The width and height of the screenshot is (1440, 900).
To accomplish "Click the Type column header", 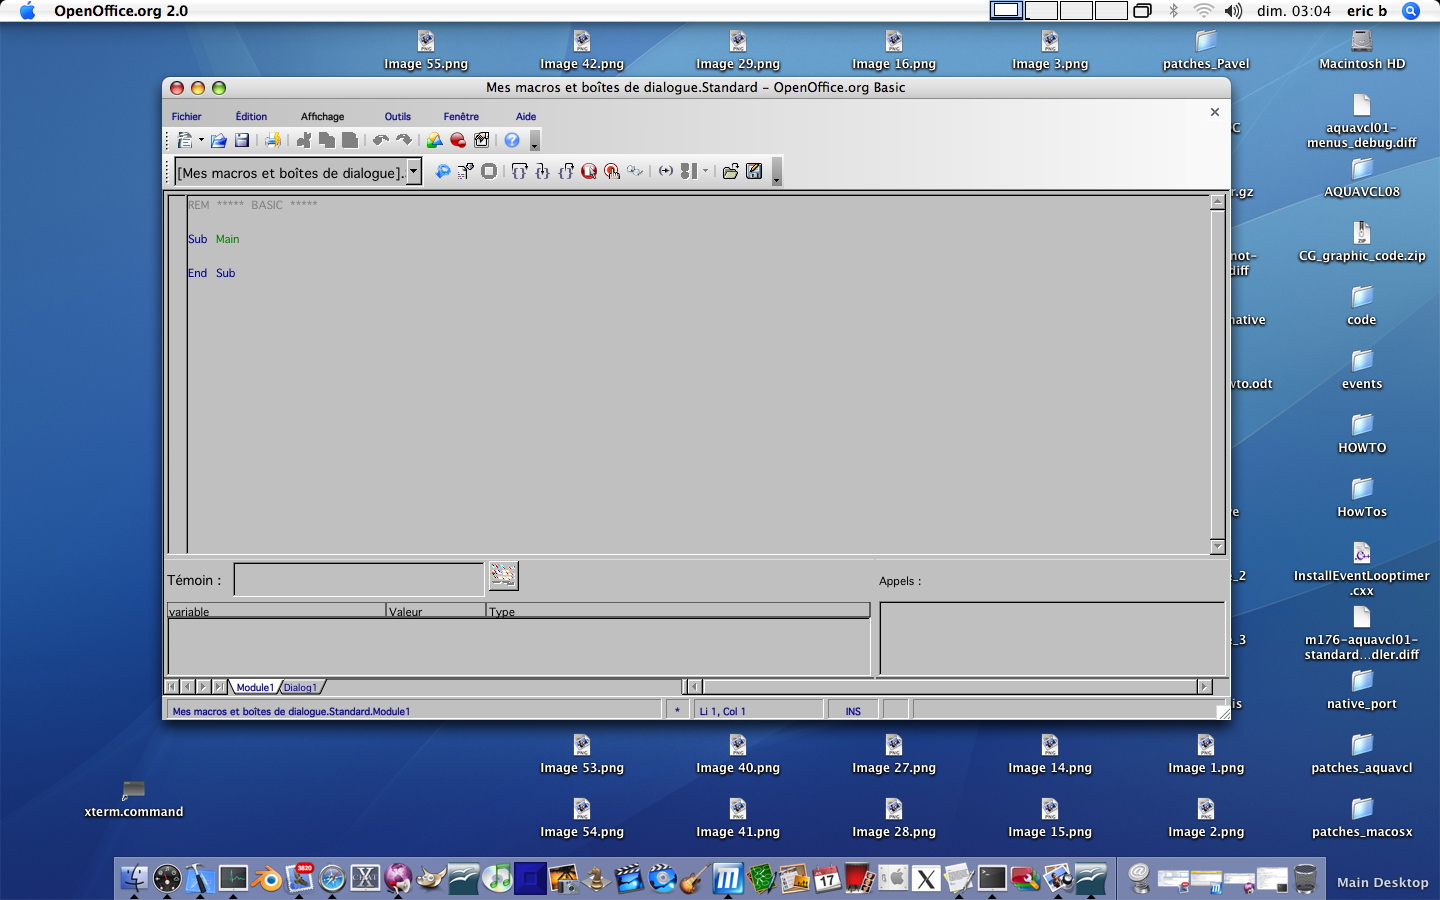I will [678, 611].
